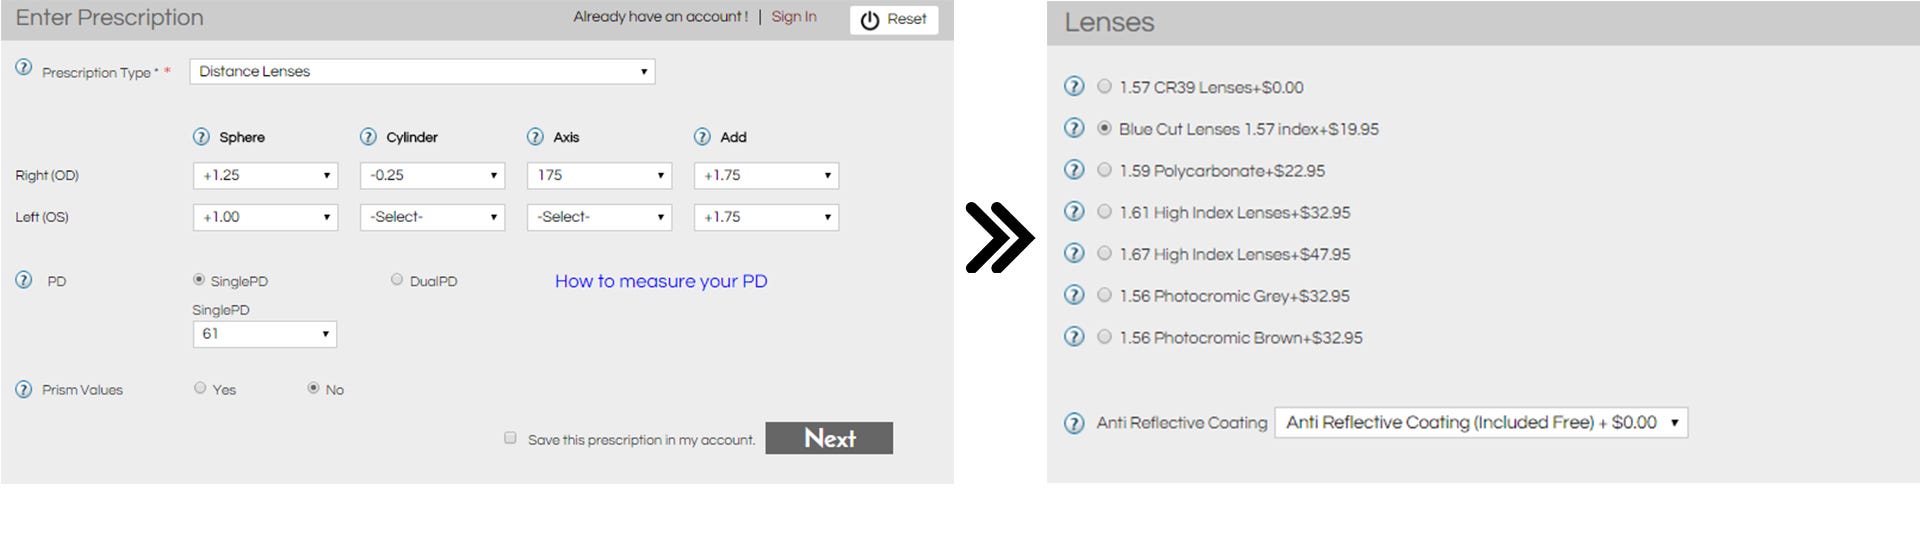
Task: Click the Sign In link
Action: 794,17
